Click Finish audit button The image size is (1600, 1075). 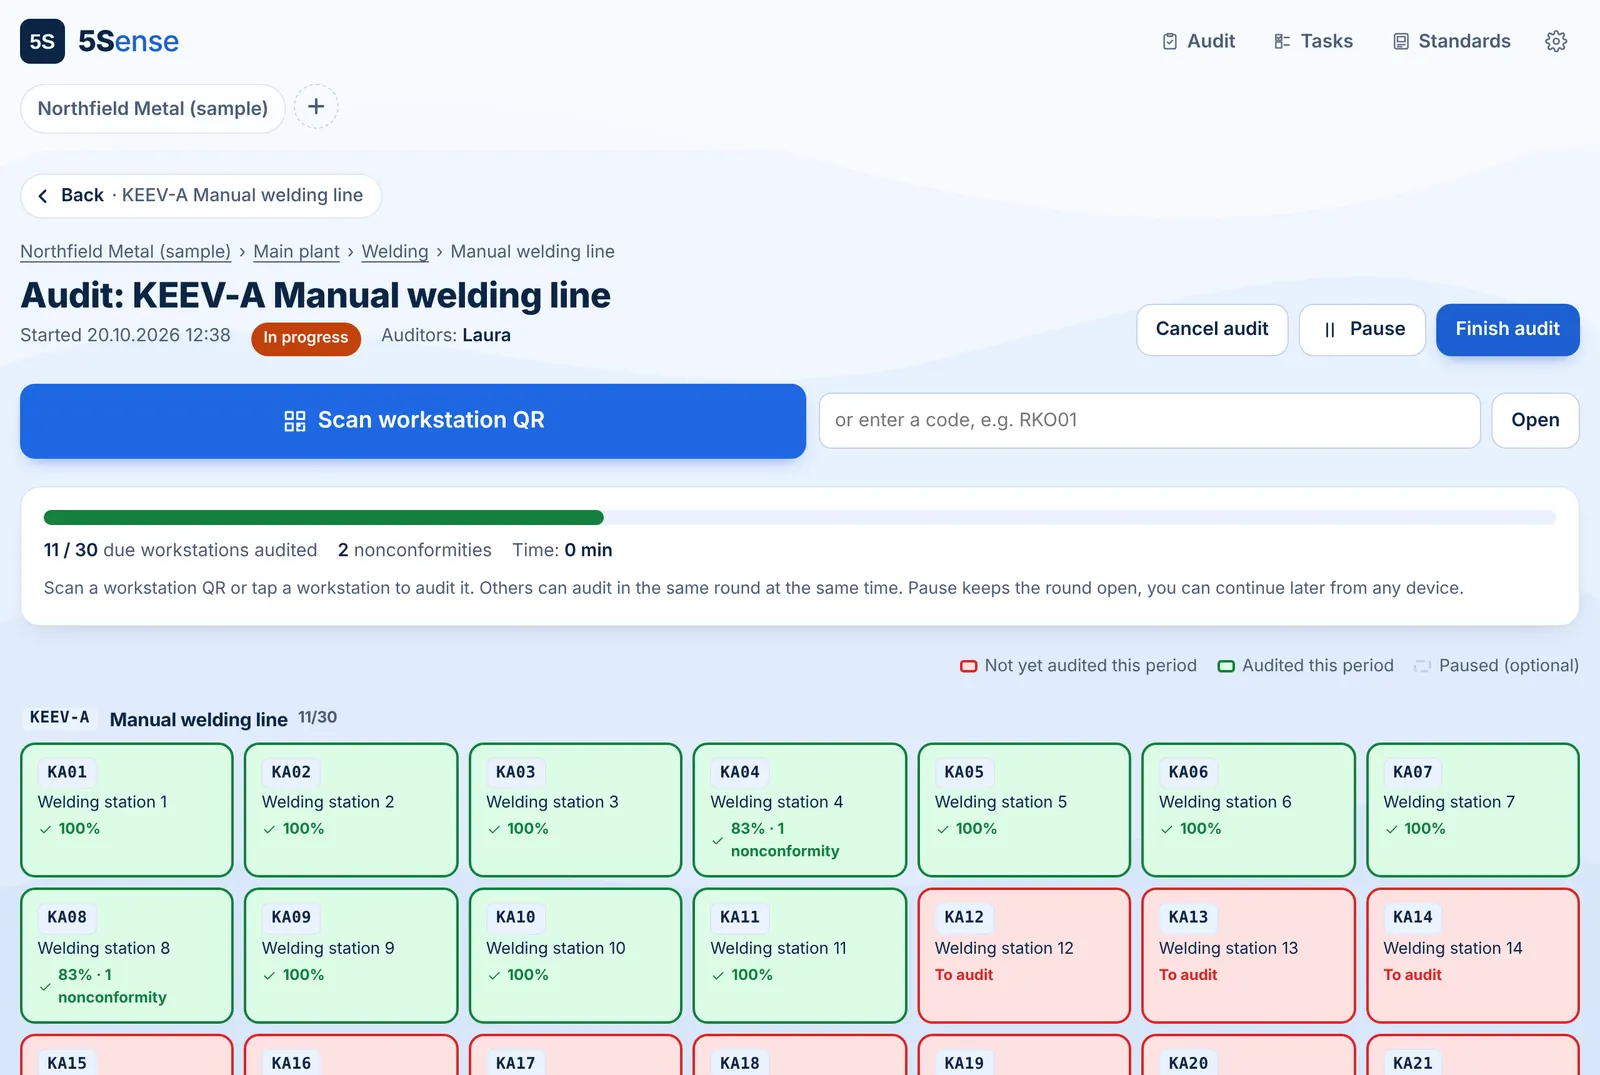point(1507,329)
